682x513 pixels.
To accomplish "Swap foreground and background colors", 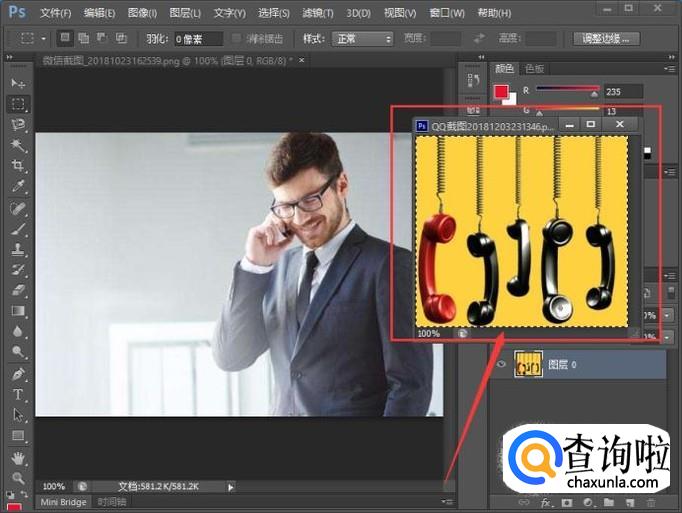I will coord(24,495).
